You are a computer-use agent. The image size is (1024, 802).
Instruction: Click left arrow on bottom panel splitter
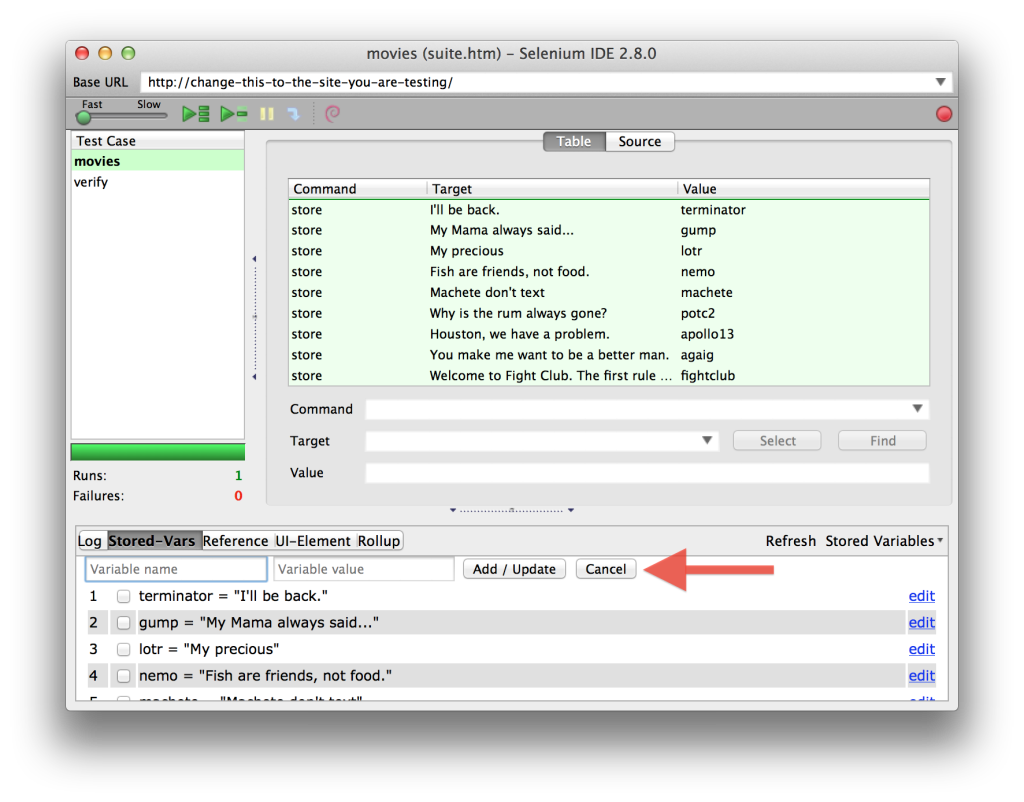point(453,510)
